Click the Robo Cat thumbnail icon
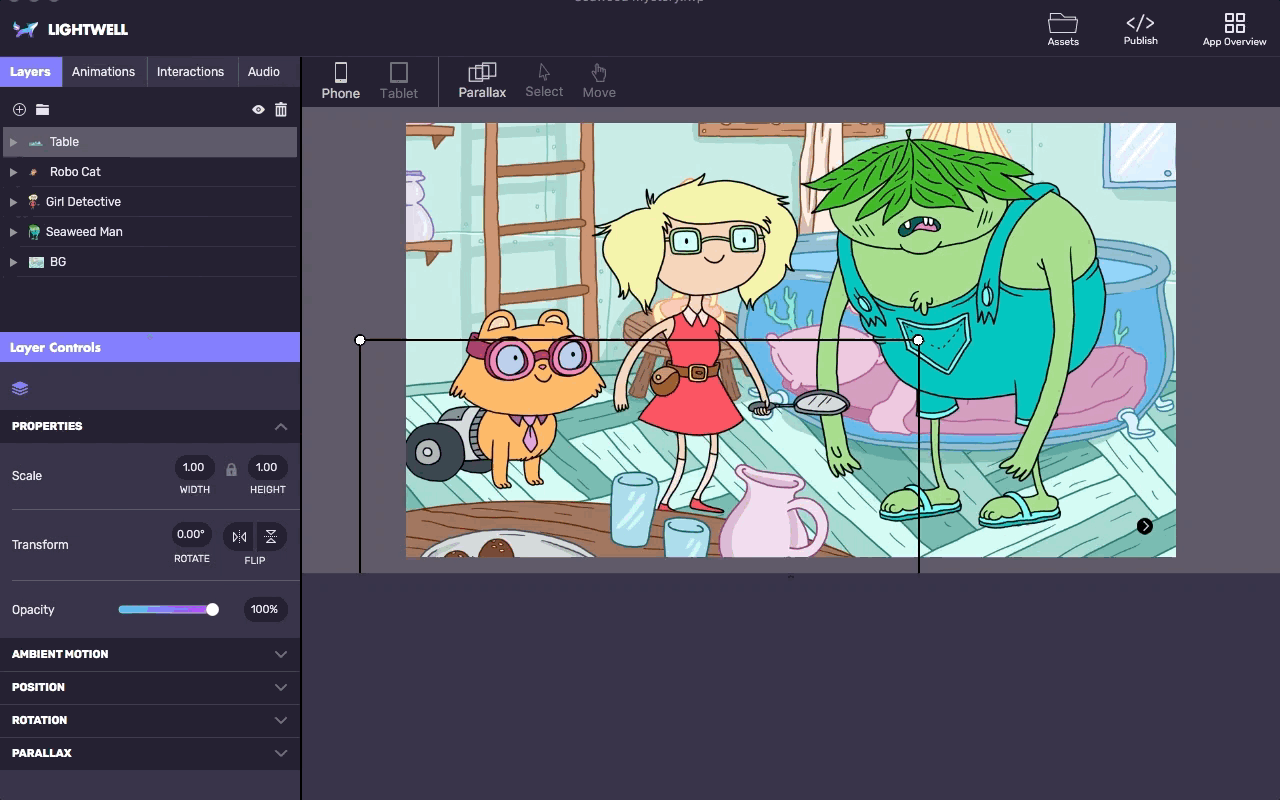The width and height of the screenshot is (1280, 800). coord(34,172)
